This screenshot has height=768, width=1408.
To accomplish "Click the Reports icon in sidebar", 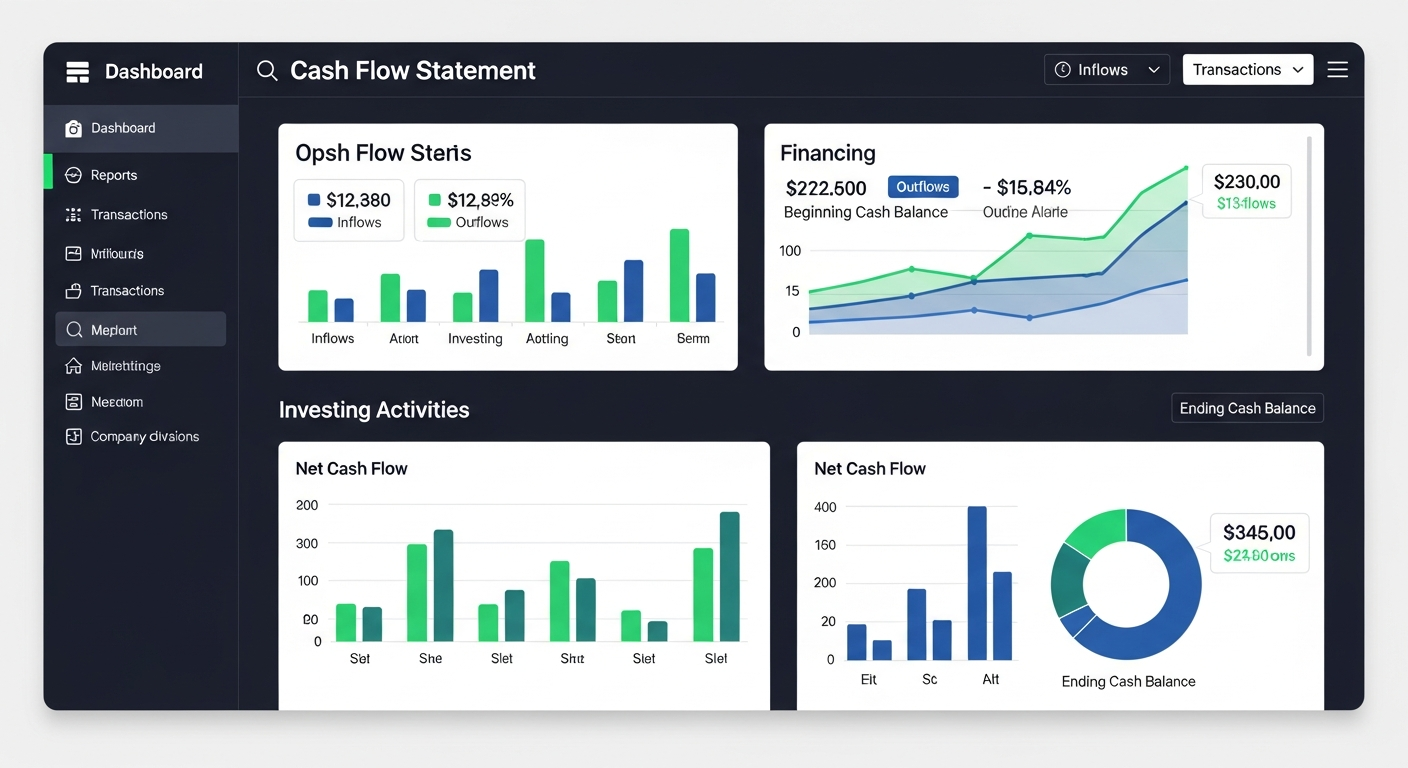I will [73, 175].
